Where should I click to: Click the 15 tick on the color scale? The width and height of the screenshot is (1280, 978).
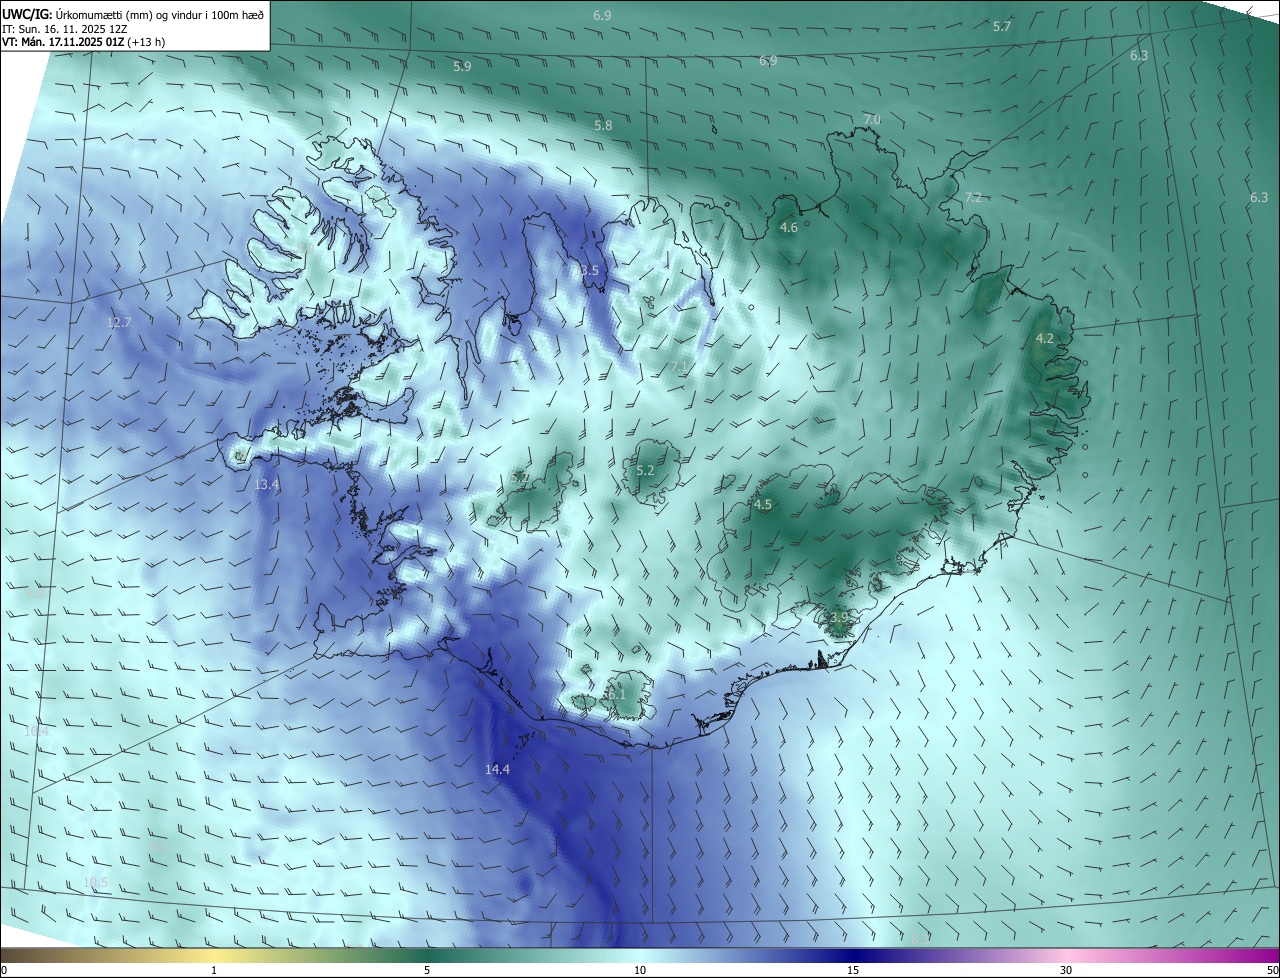[853, 971]
